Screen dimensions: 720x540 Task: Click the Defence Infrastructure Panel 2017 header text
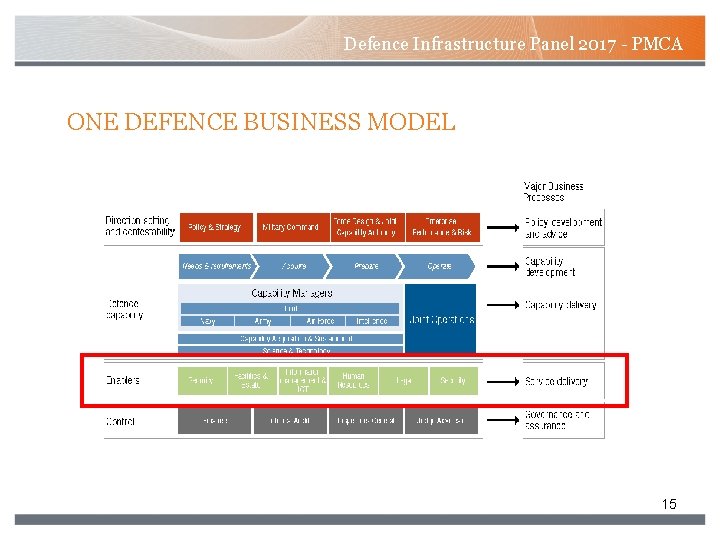point(513,44)
